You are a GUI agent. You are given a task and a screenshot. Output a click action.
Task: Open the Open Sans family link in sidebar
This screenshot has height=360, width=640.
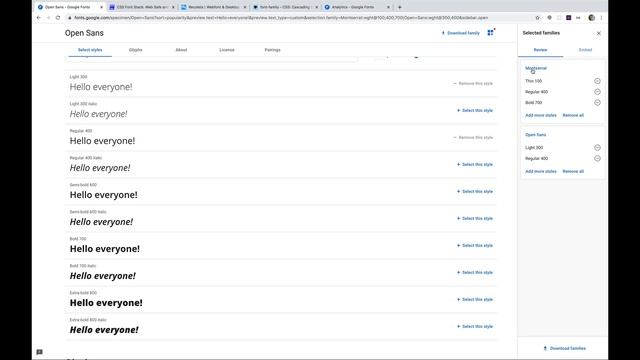tap(536, 135)
